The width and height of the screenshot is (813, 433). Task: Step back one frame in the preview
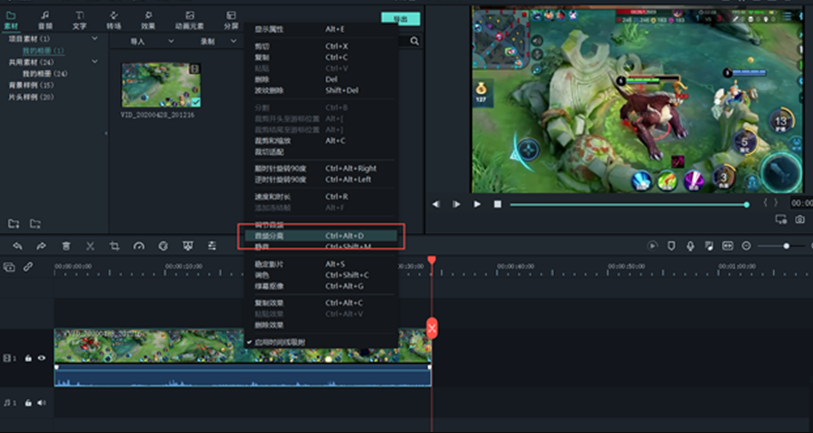pyautogui.click(x=436, y=204)
